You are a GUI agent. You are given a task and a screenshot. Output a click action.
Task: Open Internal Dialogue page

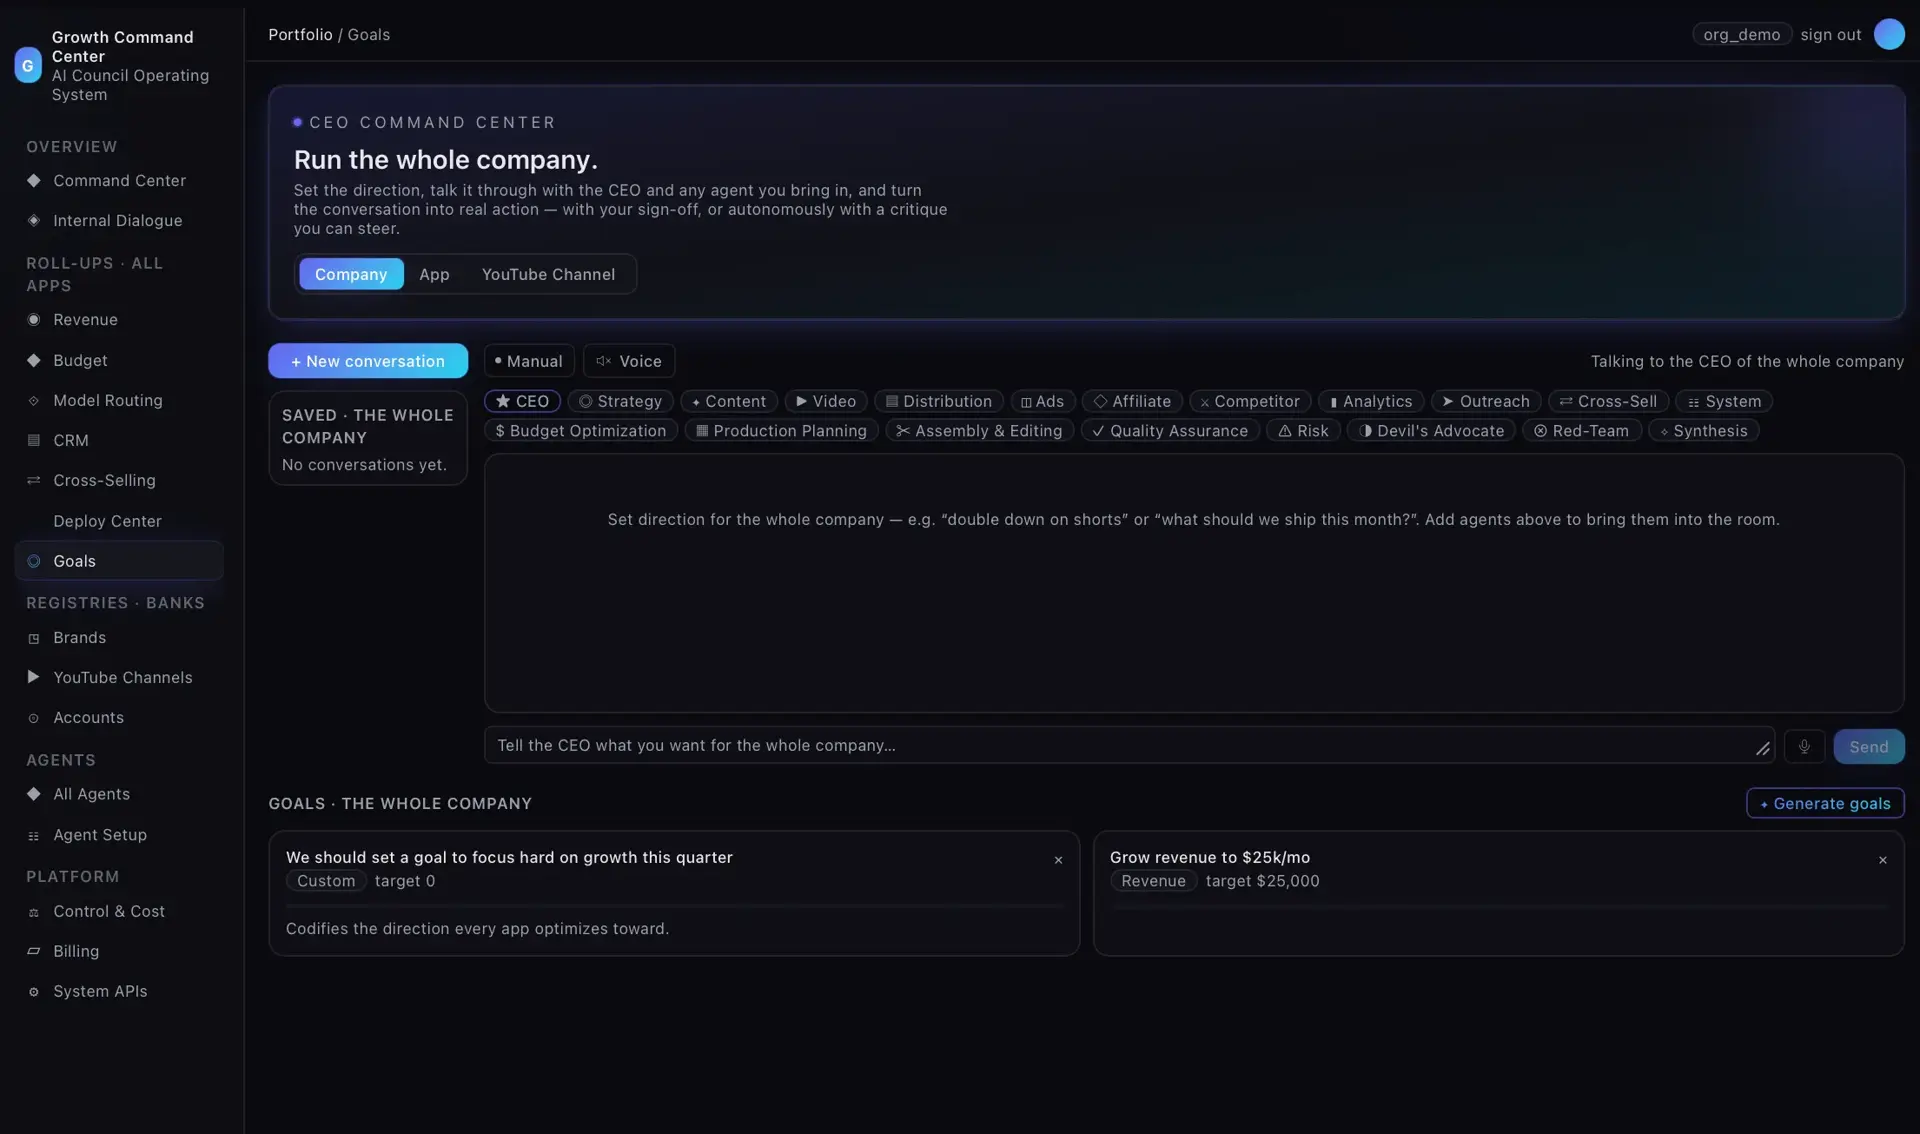coord(119,220)
